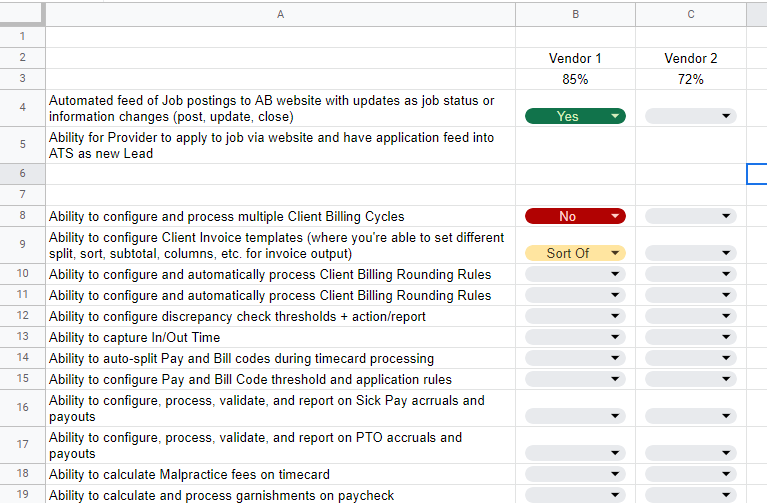Open Vendor 1 dropdown in row 11
The image size is (767, 503).
click(575, 295)
